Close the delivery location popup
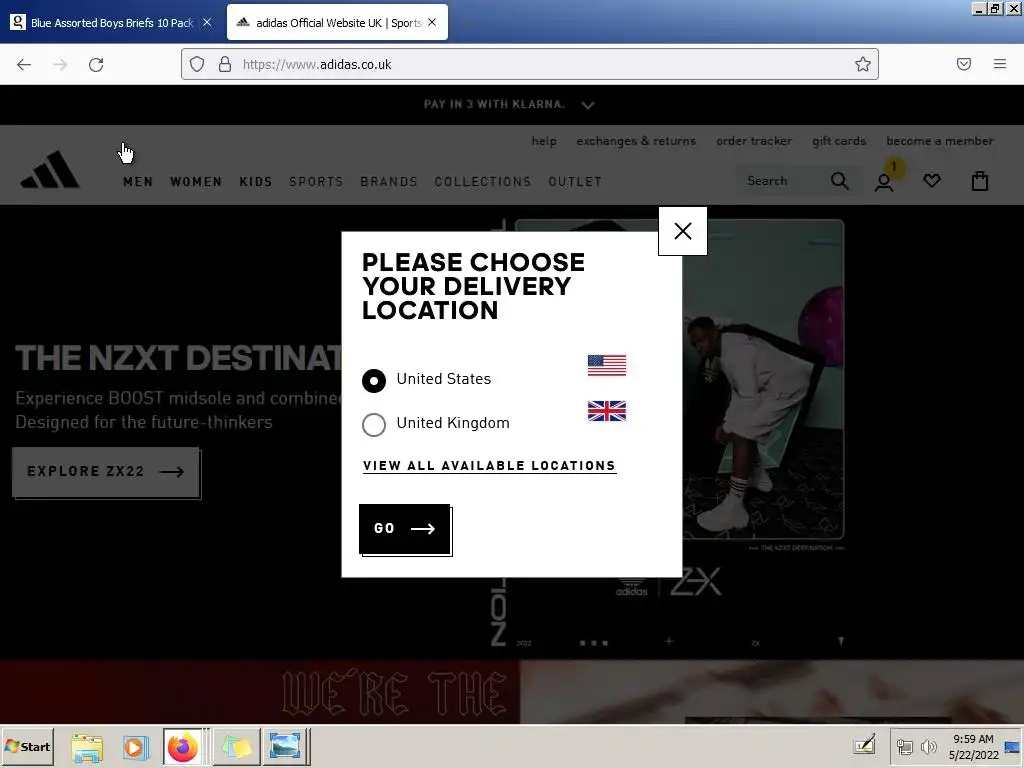Image resolution: width=1024 pixels, height=768 pixels. tap(682, 231)
